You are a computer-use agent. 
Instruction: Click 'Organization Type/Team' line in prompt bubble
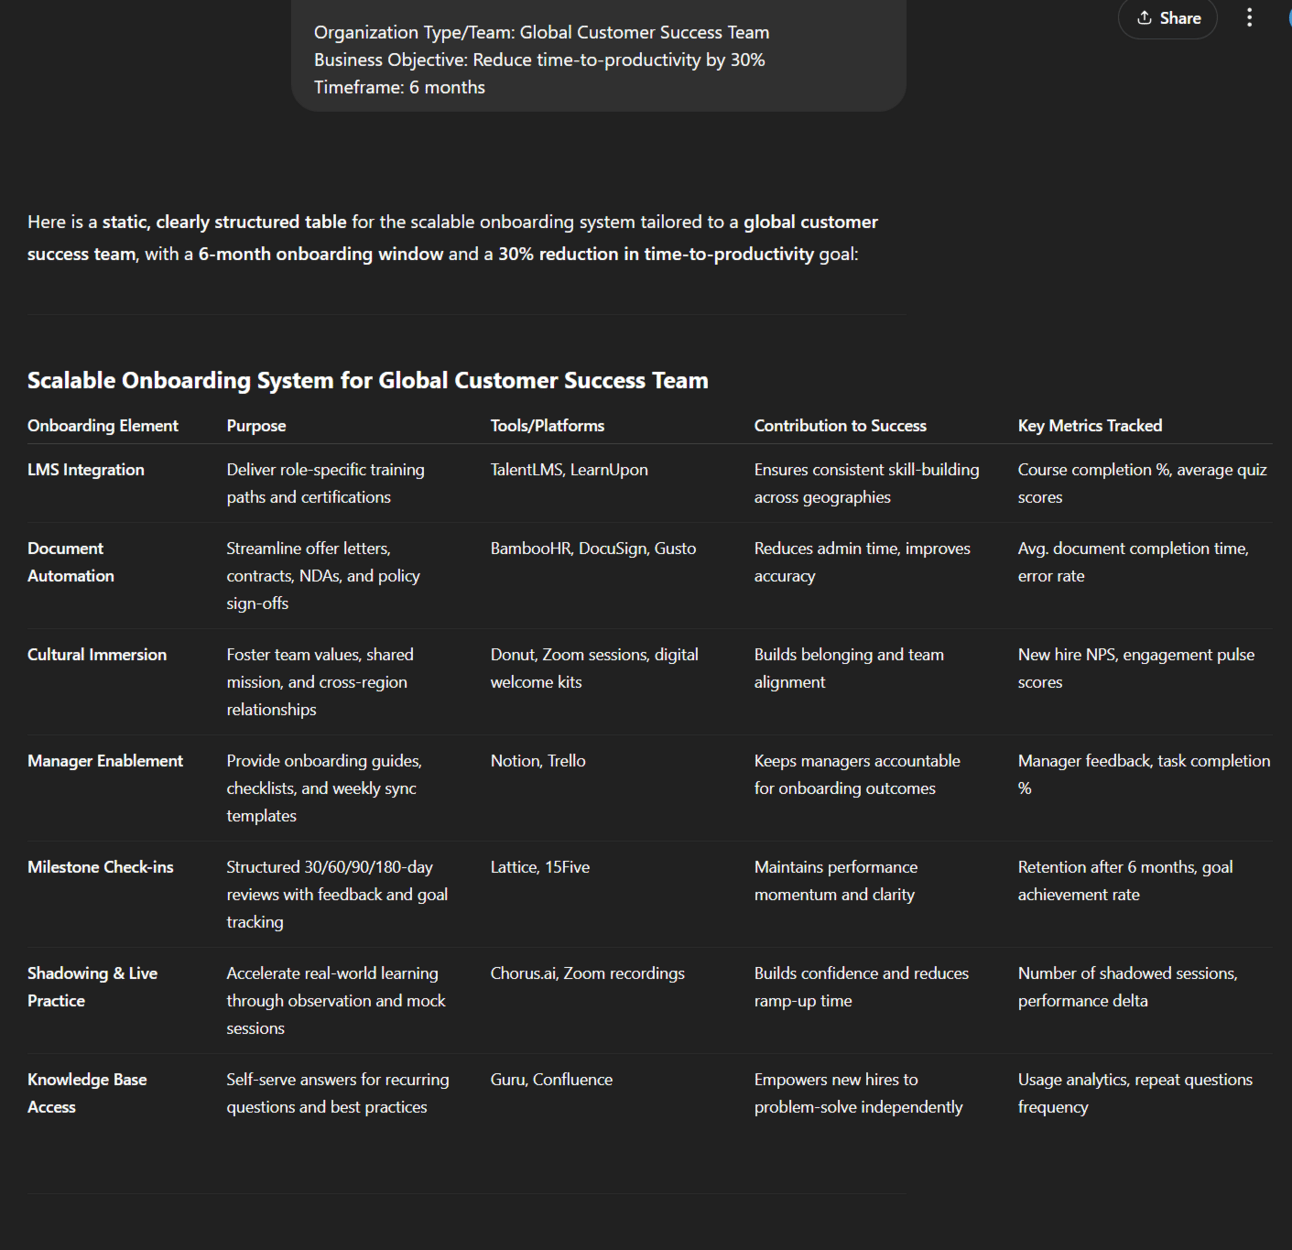tap(541, 32)
